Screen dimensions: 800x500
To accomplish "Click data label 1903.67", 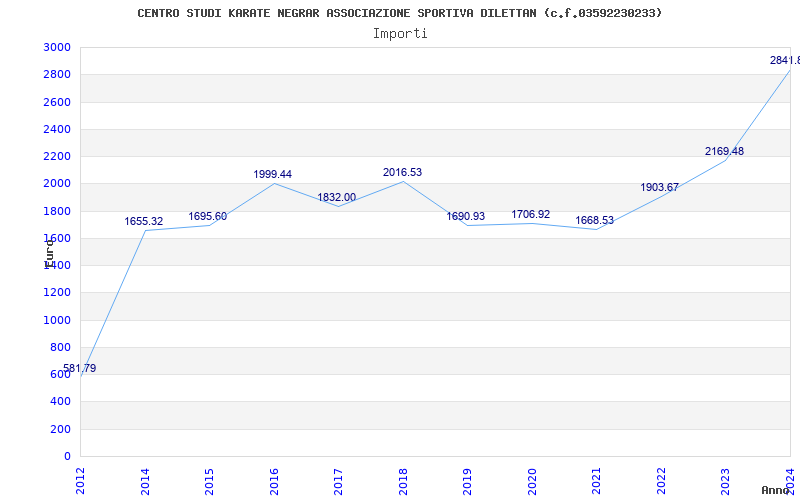I will click(660, 187).
